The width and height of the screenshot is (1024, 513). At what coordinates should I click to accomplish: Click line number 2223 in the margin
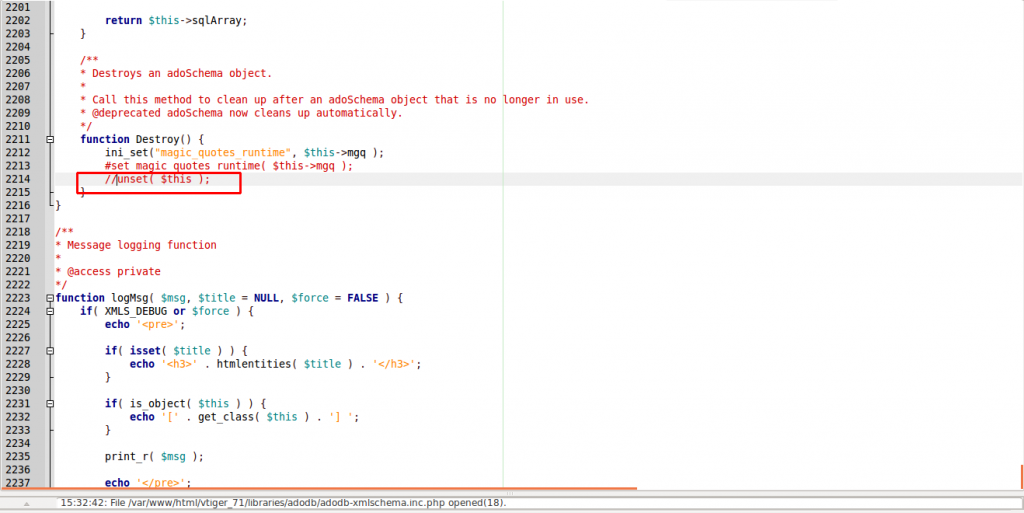tap(21, 298)
